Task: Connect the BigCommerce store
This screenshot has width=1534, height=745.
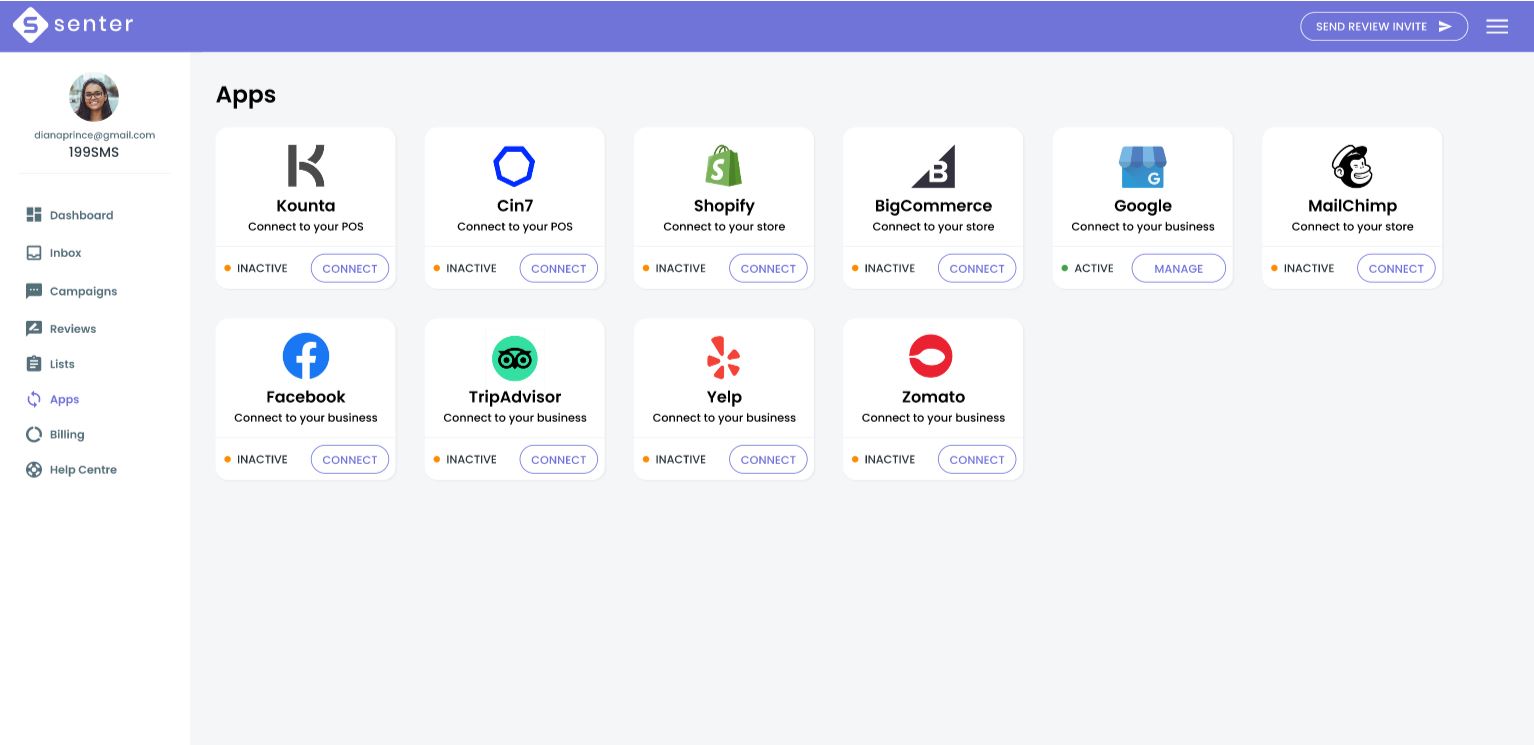Action: pyautogui.click(x=977, y=268)
